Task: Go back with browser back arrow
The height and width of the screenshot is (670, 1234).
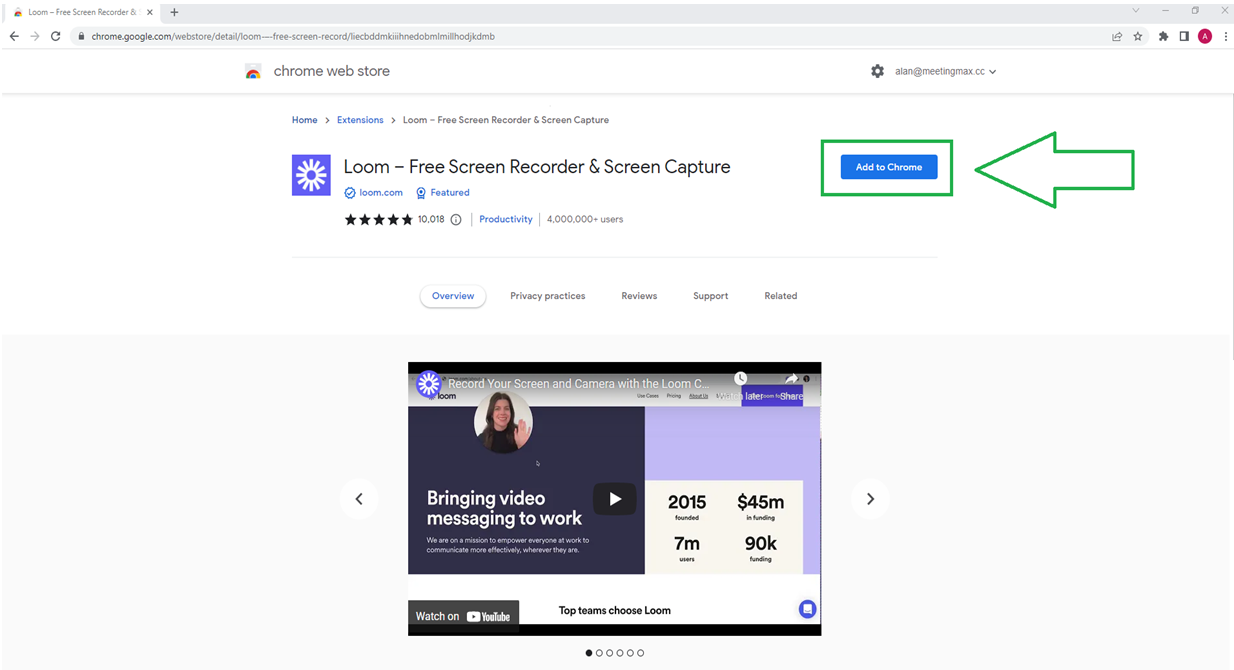Action: point(14,36)
